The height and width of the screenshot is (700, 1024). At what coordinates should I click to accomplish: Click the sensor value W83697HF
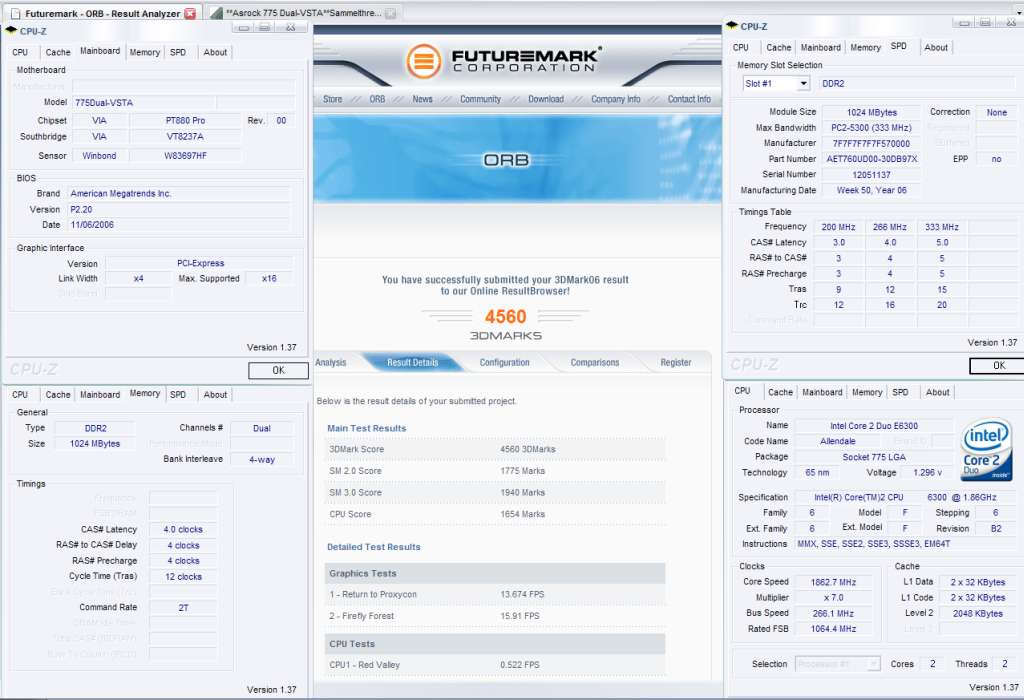pos(185,156)
